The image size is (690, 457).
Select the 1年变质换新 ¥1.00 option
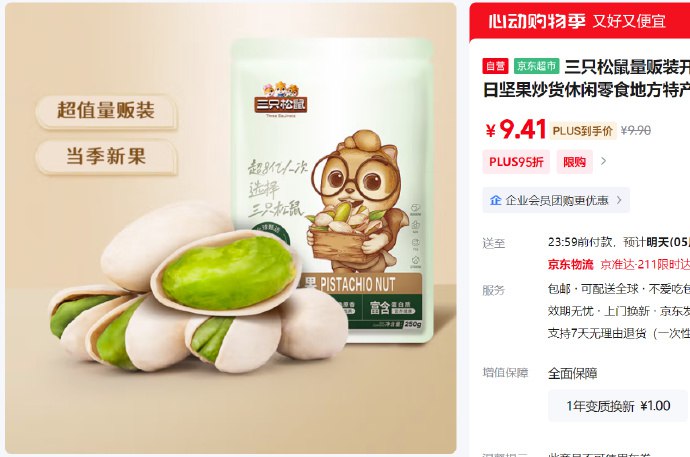click(618, 406)
